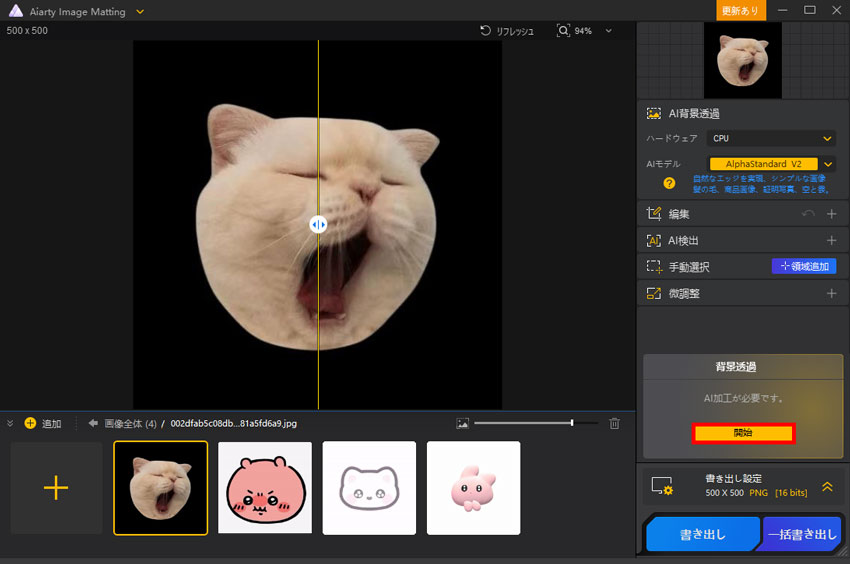This screenshot has height=564, width=850.
Task: Click the yellow question-mark help icon
Action: point(669,183)
